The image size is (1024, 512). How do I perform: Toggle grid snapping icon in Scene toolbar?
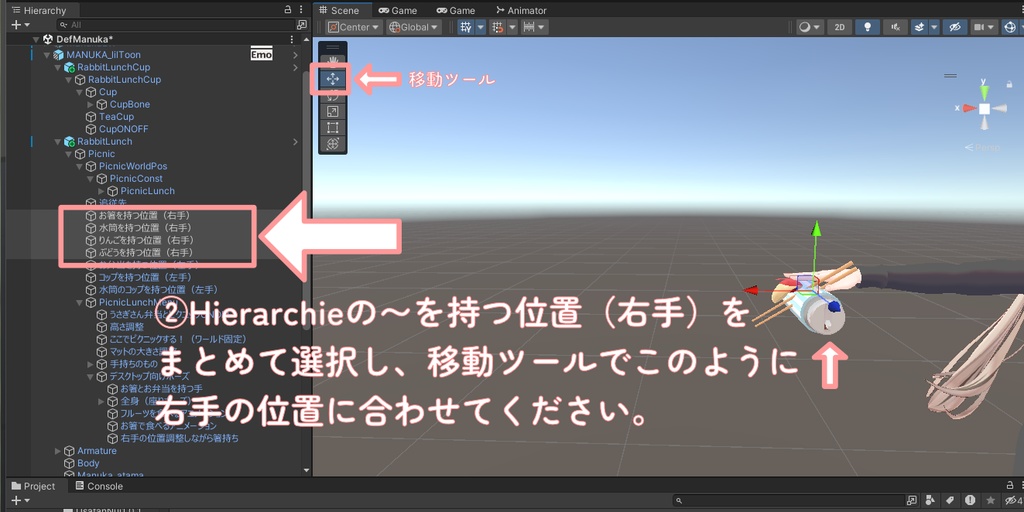498,27
